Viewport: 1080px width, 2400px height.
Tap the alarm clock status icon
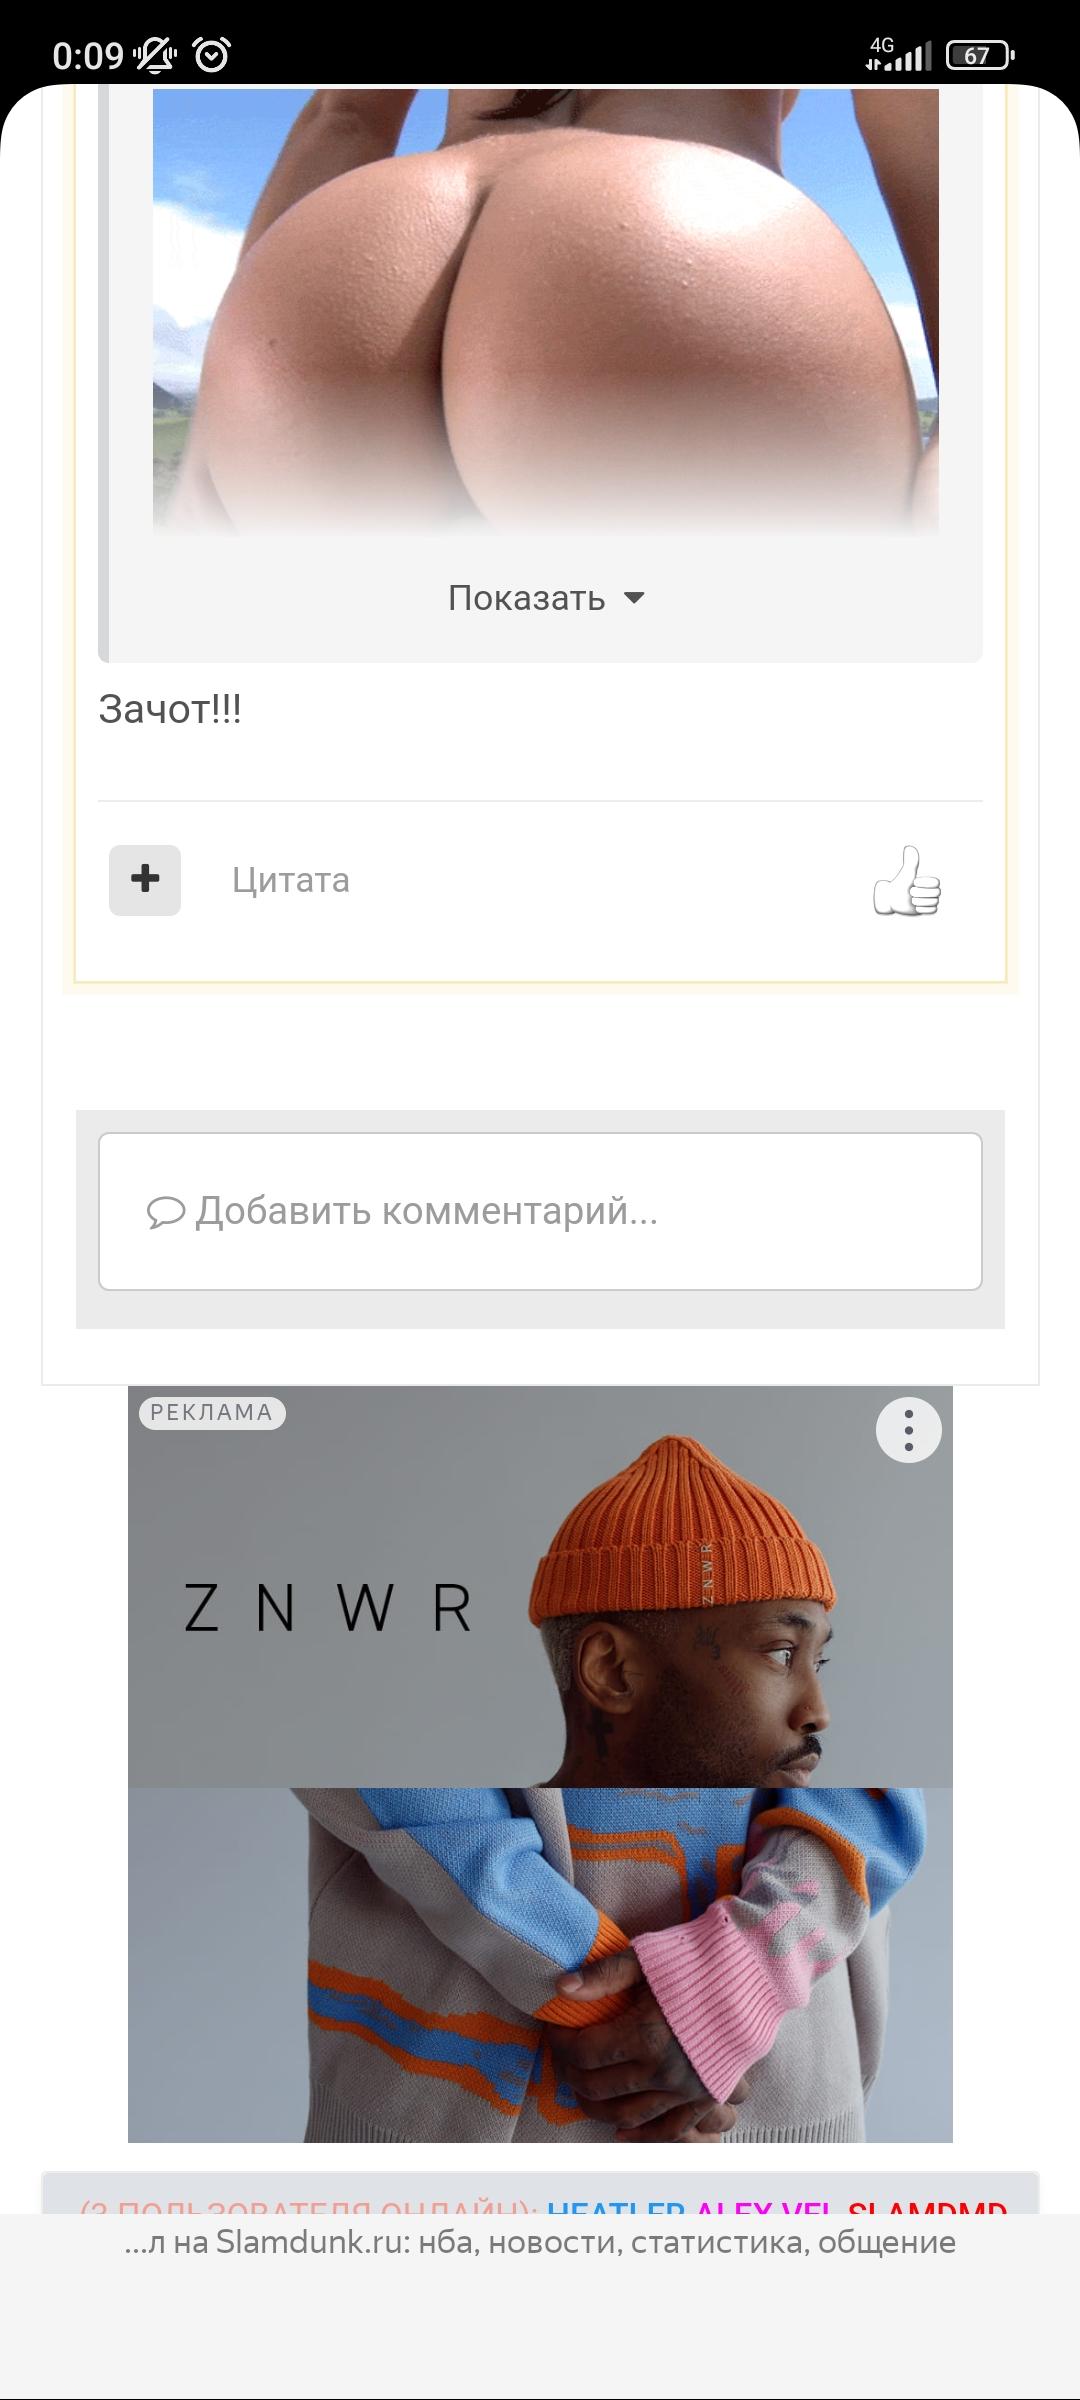[211, 55]
